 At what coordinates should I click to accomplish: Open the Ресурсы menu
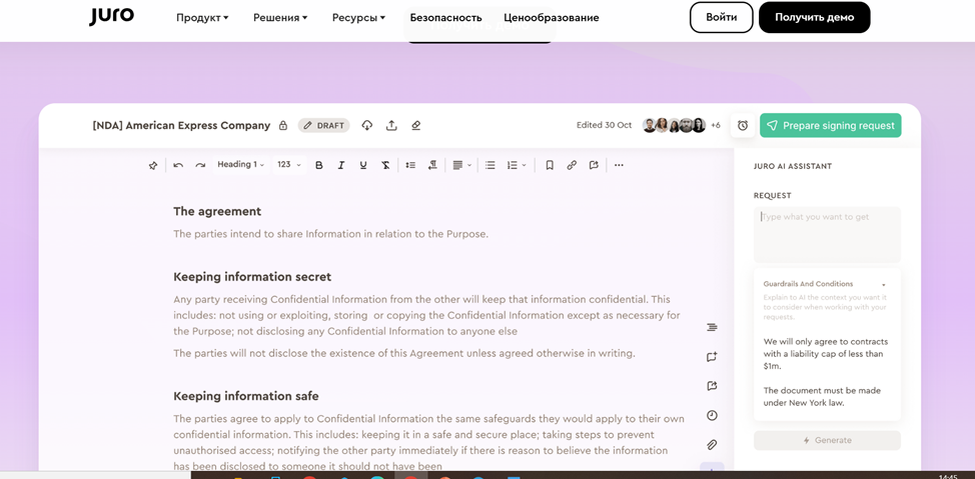pyautogui.click(x=359, y=17)
